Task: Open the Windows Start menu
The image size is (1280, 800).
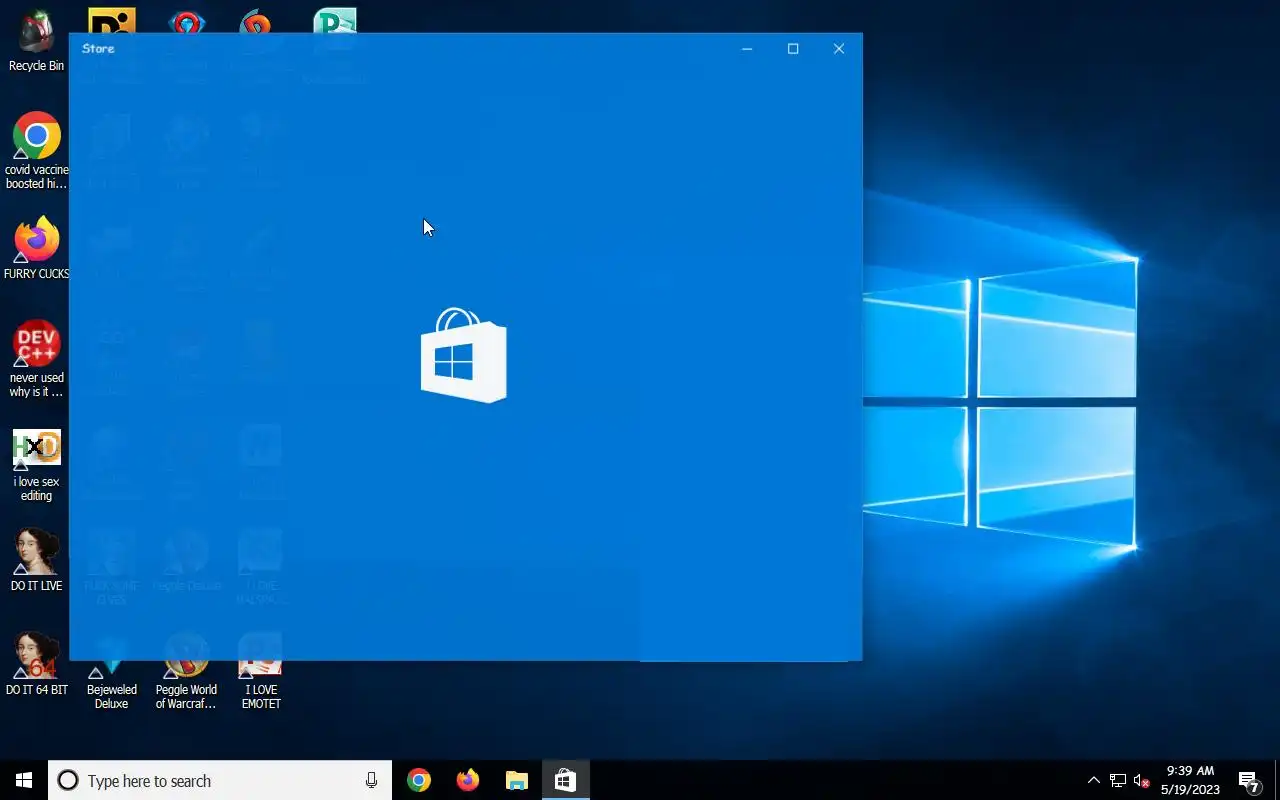Action: pyautogui.click(x=24, y=780)
